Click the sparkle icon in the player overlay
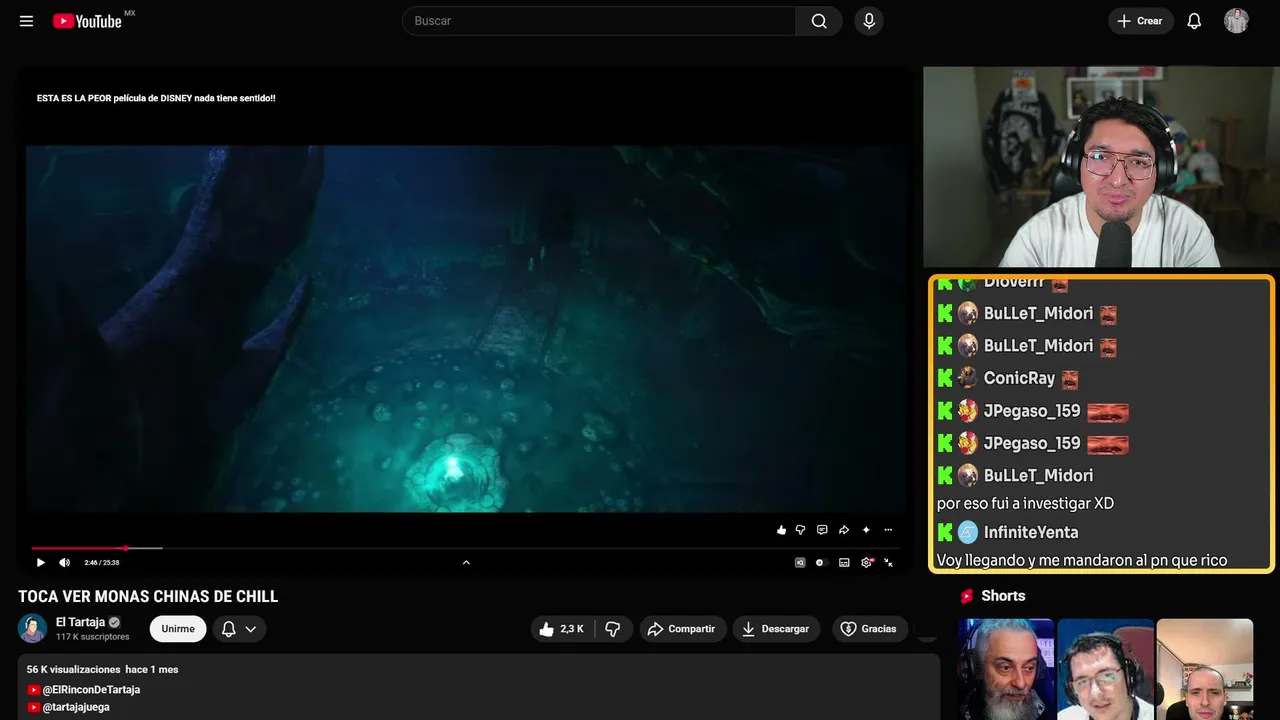This screenshot has height=720, width=1280. point(866,530)
